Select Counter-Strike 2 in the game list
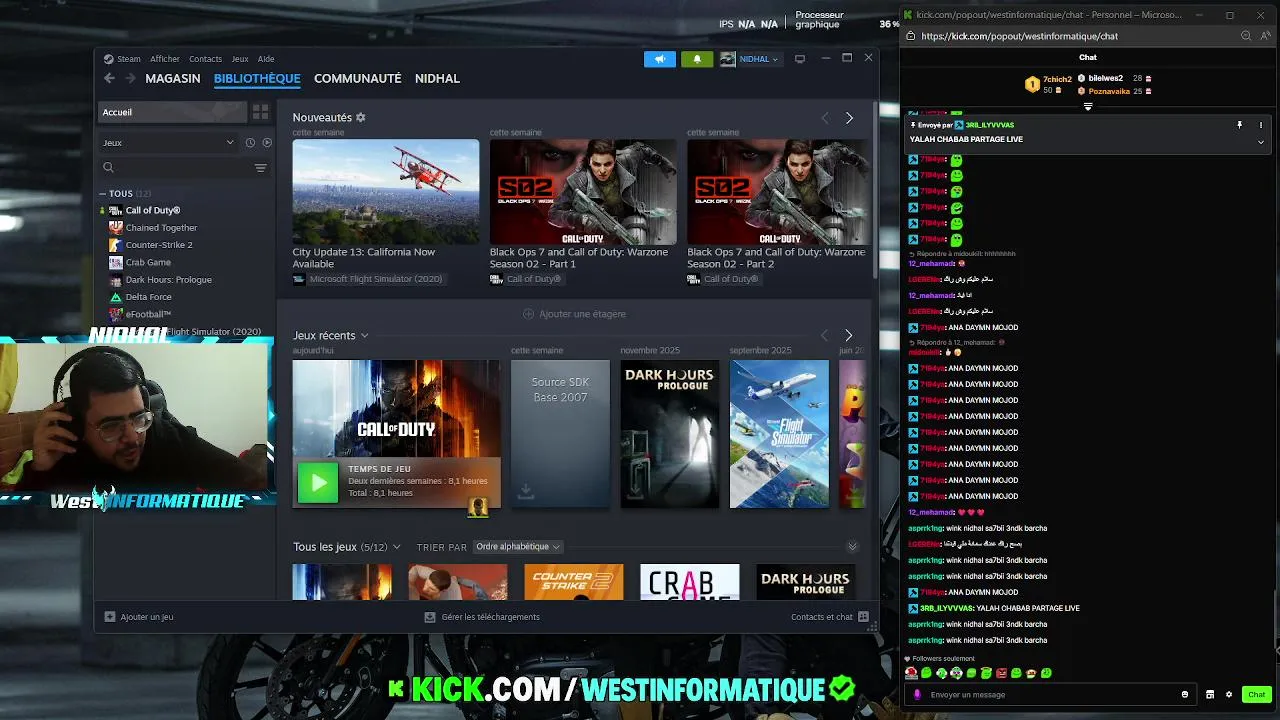Screen dimensions: 1280x720 [x=159, y=245]
